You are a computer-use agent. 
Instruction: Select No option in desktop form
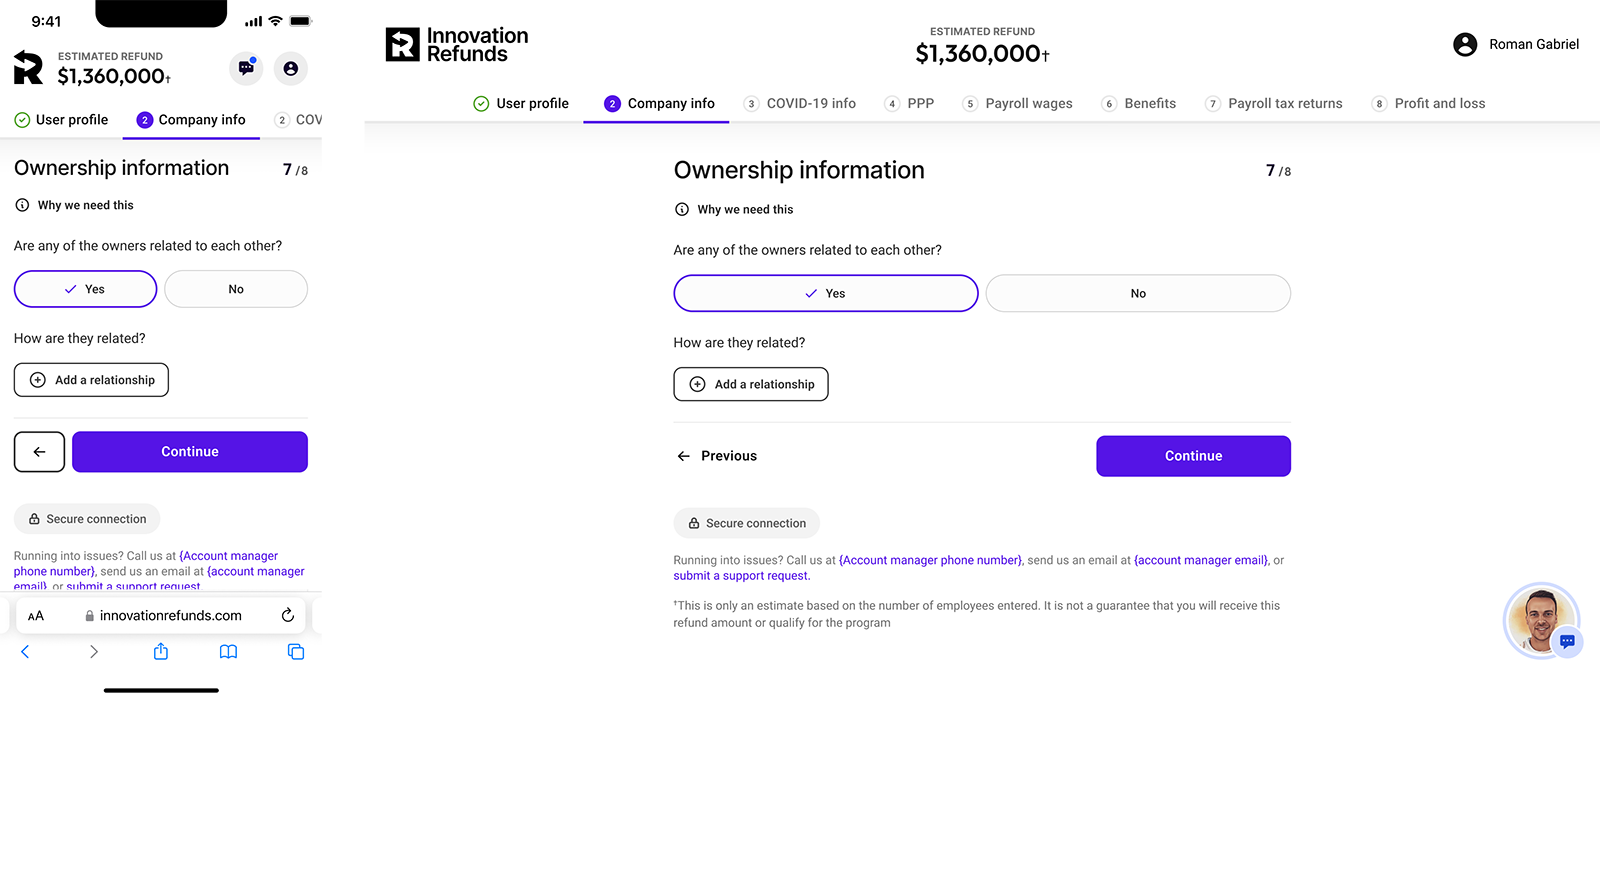pyautogui.click(x=1138, y=293)
